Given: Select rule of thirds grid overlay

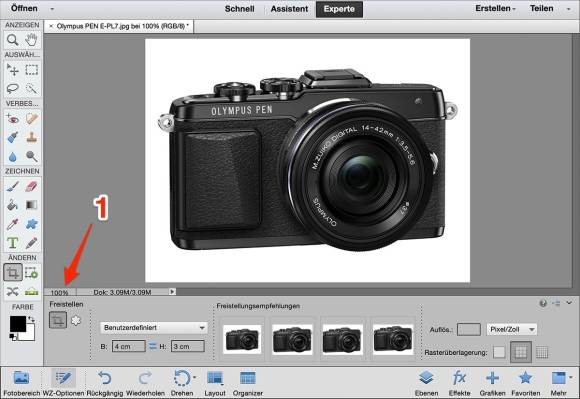Looking at the screenshot, I should (x=521, y=352).
